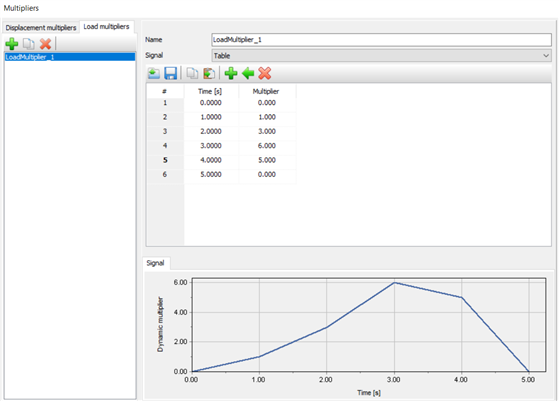This screenshot has height=401, width=559.
Task: Add a row to the signal table
Action: click(x=231, y=73)
